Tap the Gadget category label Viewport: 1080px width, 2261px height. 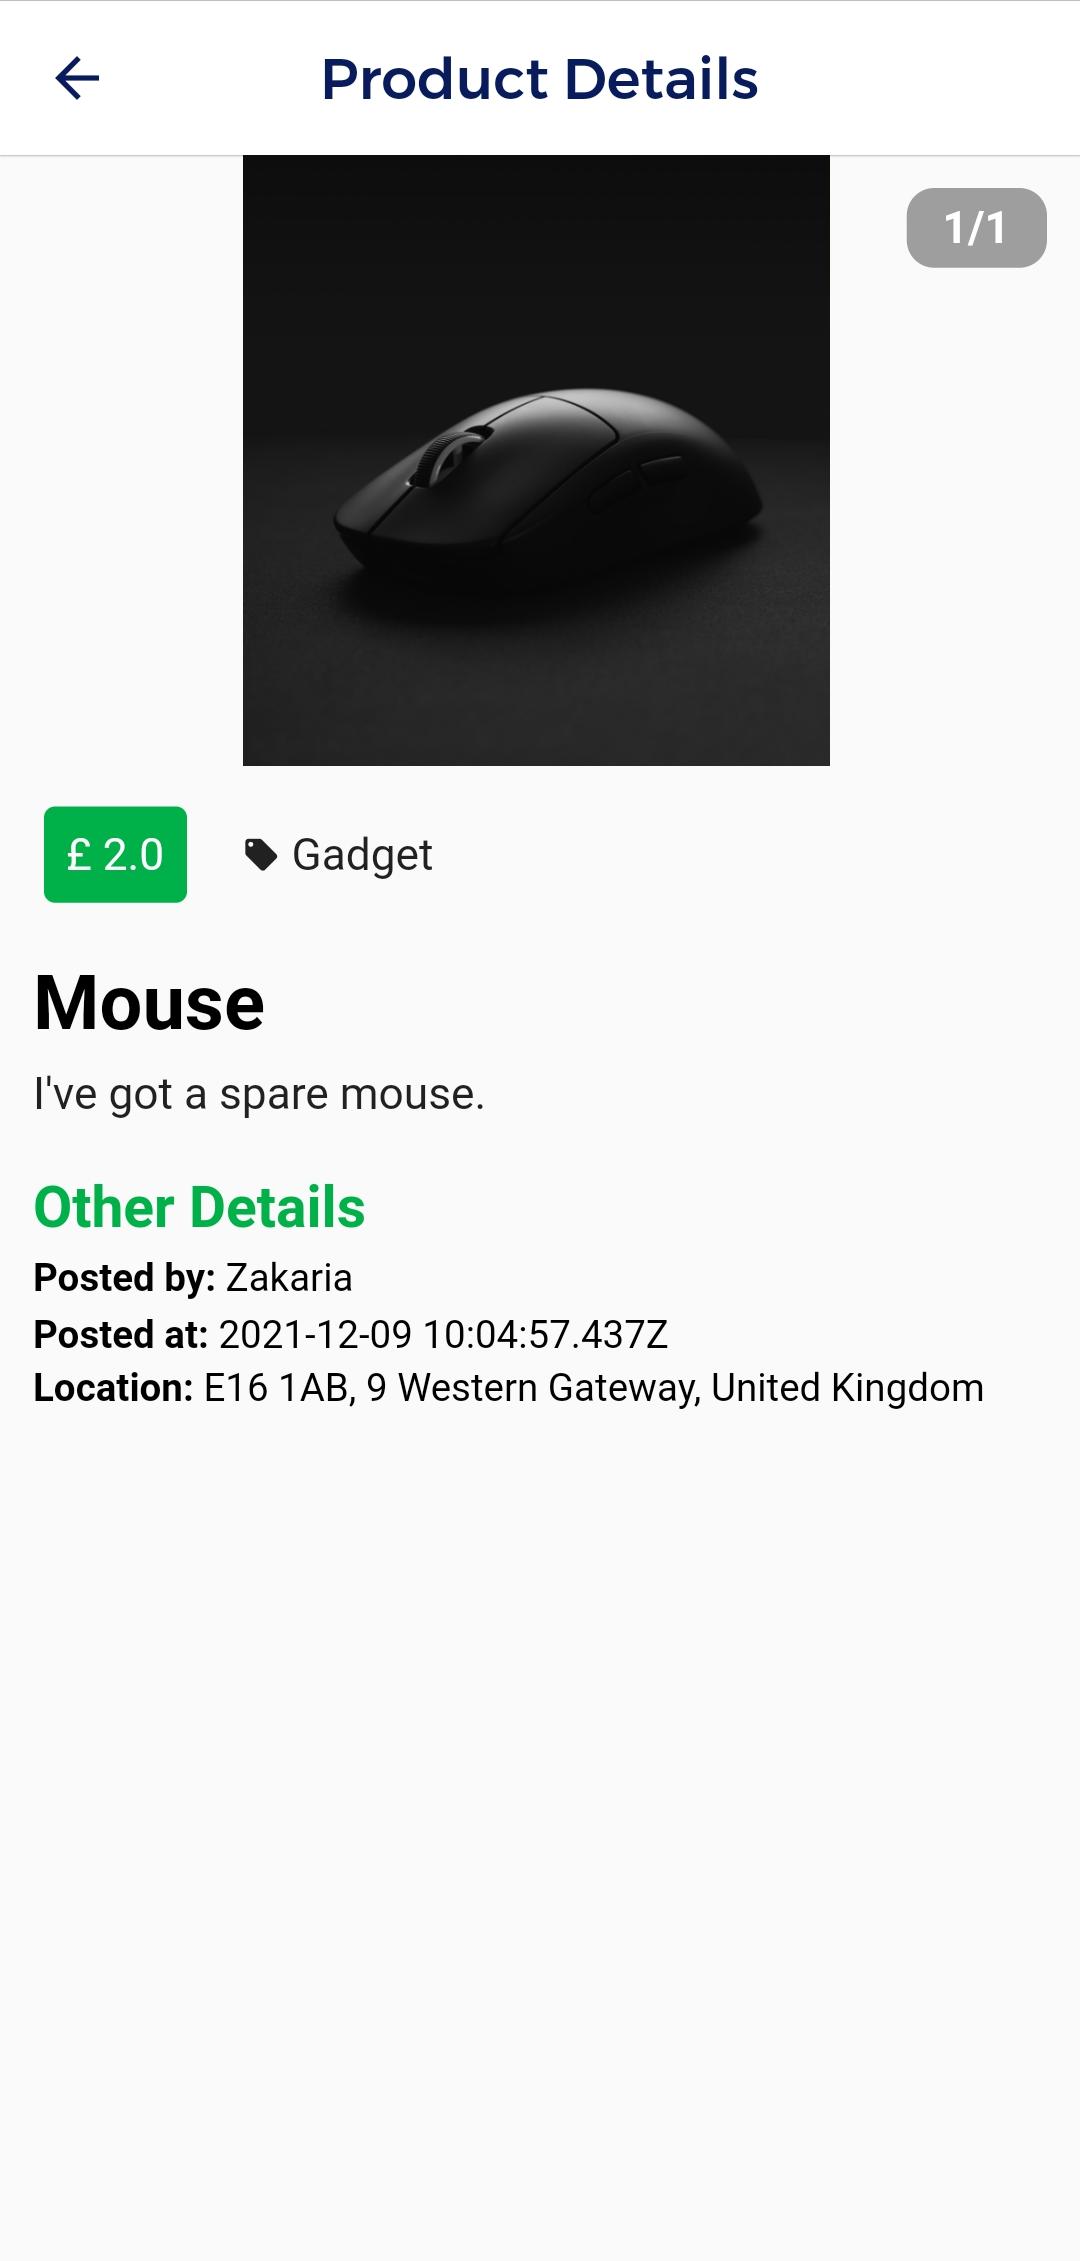(362, 856)
